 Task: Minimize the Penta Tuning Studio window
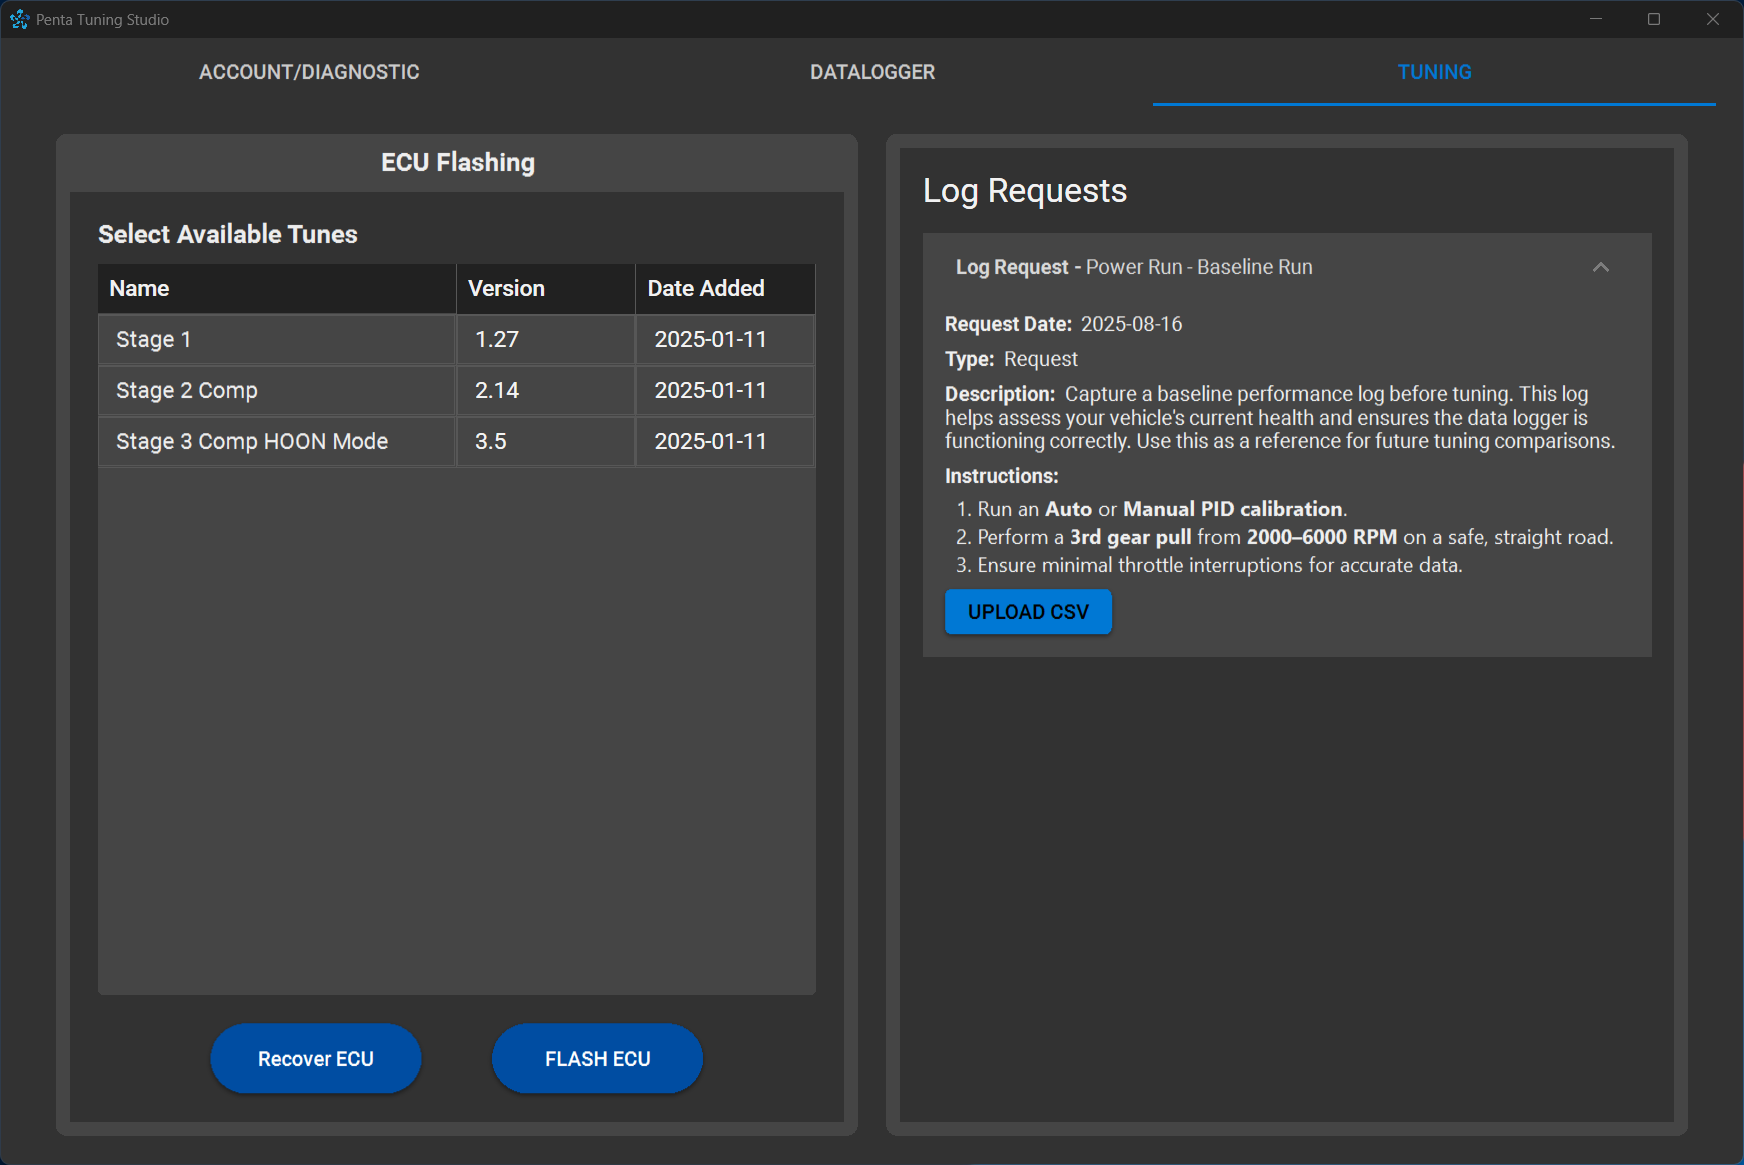tap(1596, 19)
